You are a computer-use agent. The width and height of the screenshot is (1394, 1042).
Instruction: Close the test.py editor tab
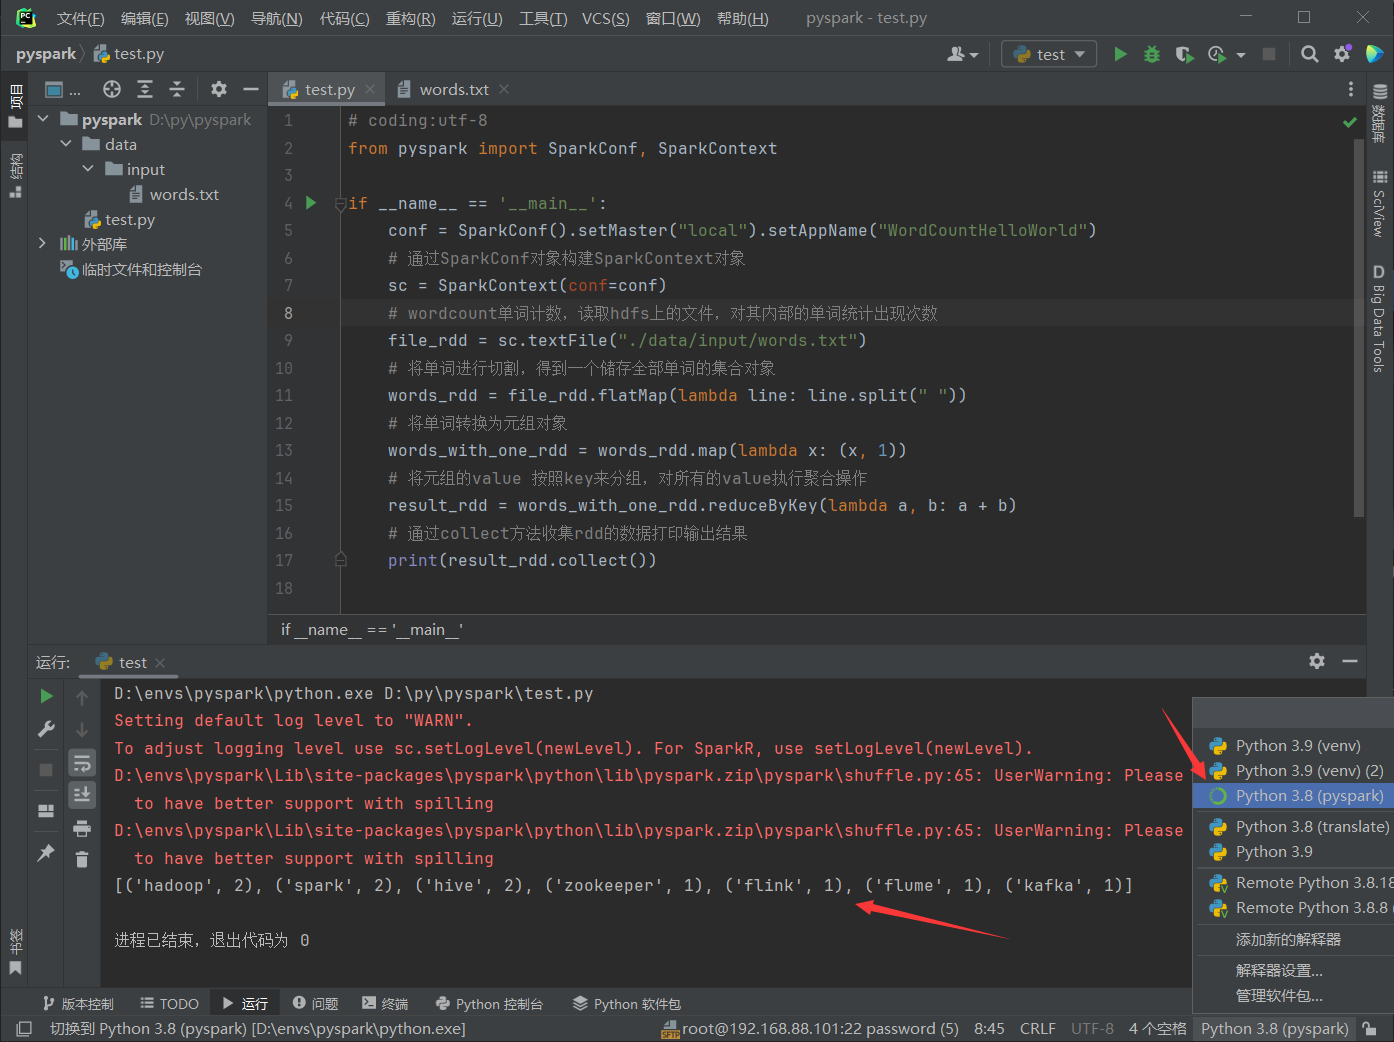[x=370, y=89]
